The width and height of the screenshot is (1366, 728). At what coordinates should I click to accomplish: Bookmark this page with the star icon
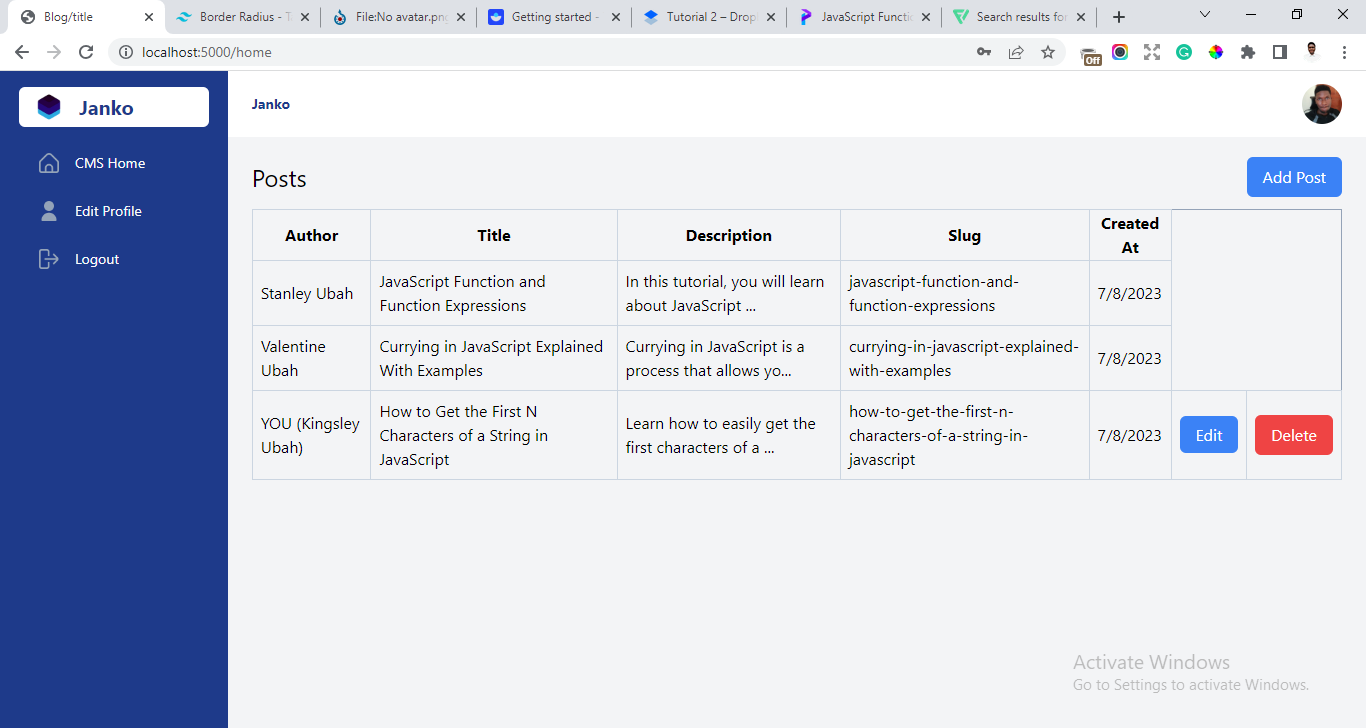point(1048,51)
